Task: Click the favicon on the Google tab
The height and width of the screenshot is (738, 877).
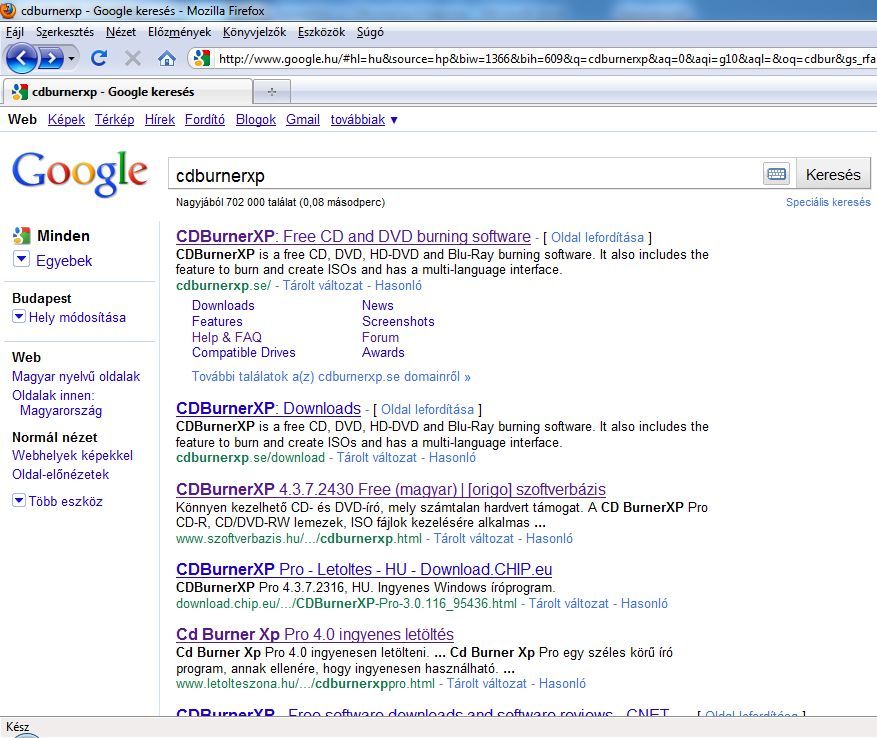Action: point(20,92)
